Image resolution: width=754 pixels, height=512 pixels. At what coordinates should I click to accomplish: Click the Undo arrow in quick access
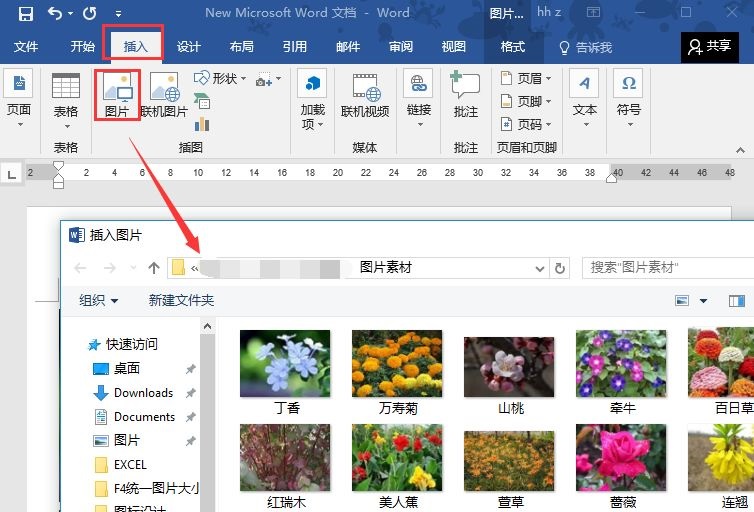click(x=55, y=14)
